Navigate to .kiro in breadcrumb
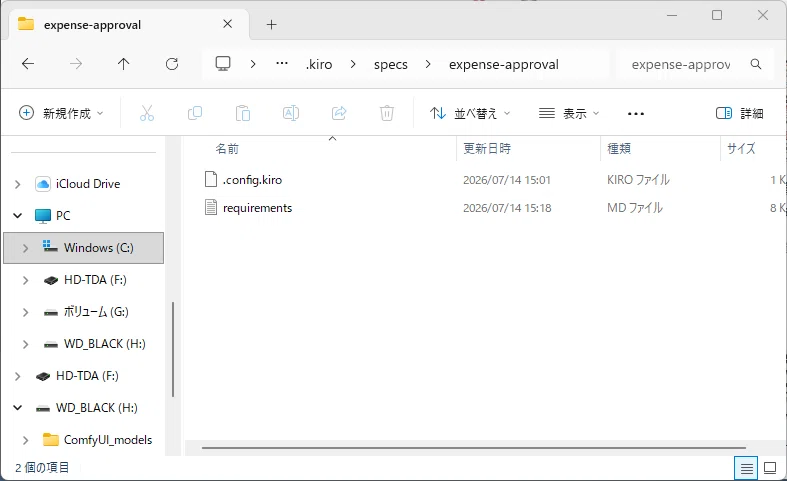 coord(319,64)
